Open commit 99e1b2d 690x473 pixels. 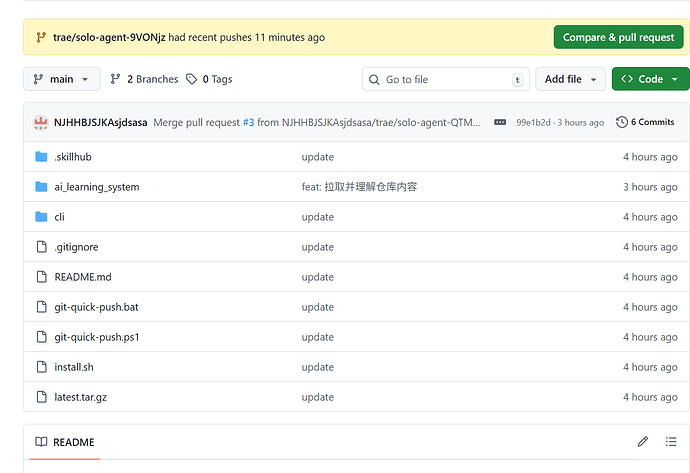coord(533,122)
